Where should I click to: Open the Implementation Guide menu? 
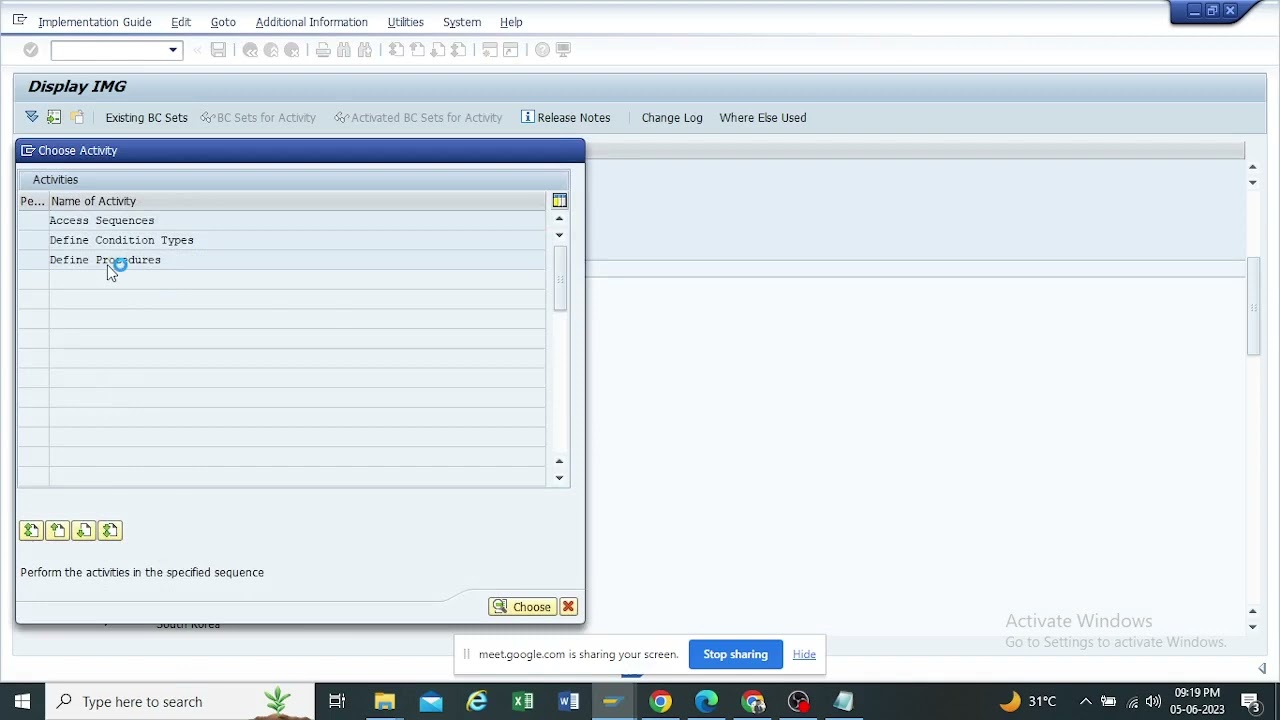pos(95,22)
